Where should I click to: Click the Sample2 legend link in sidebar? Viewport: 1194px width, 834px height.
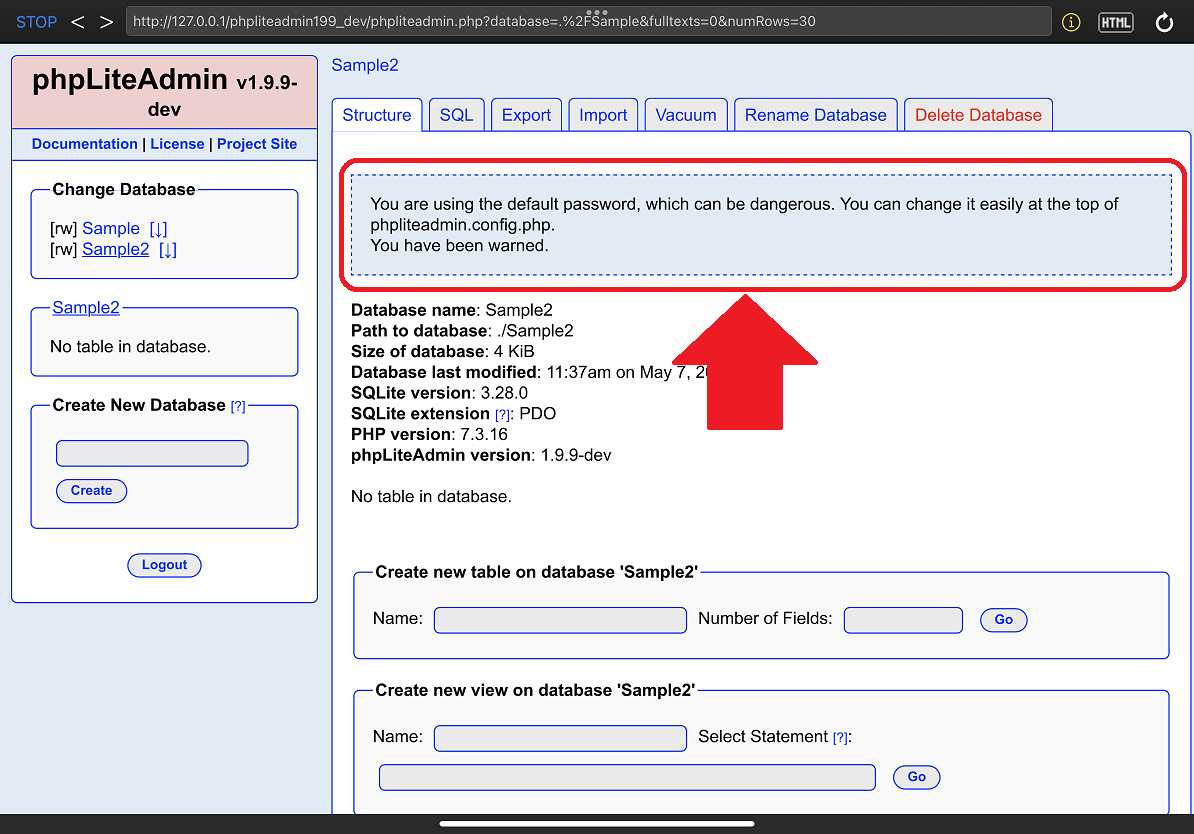coord(86,308)
